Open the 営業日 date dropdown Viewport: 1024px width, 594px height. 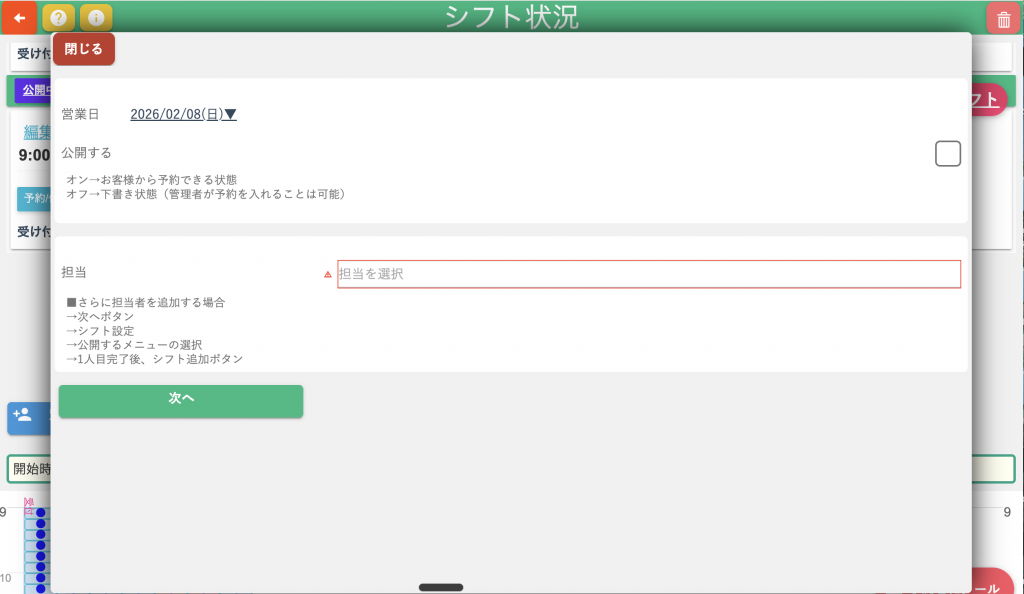pyautogui.click(x=183, y=115)
